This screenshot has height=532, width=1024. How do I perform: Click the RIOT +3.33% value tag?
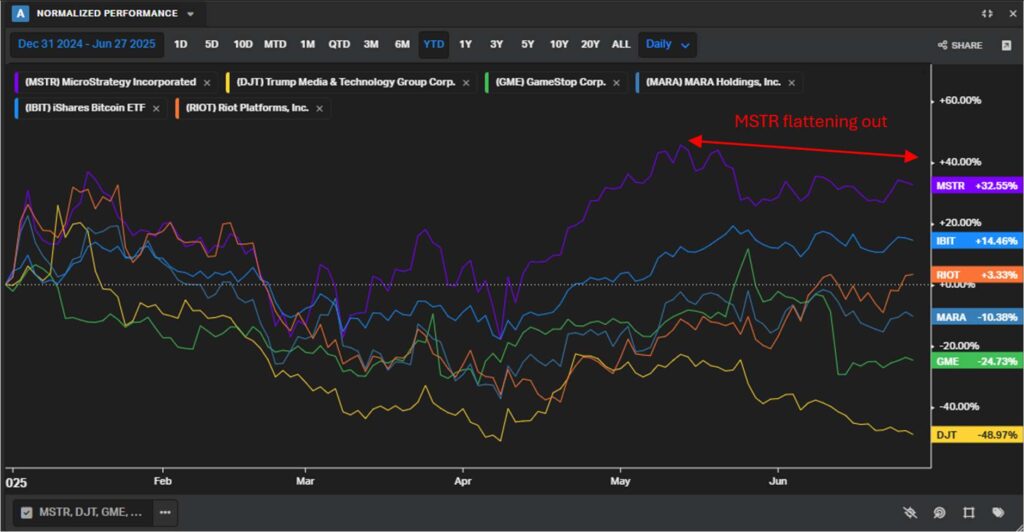976,275
